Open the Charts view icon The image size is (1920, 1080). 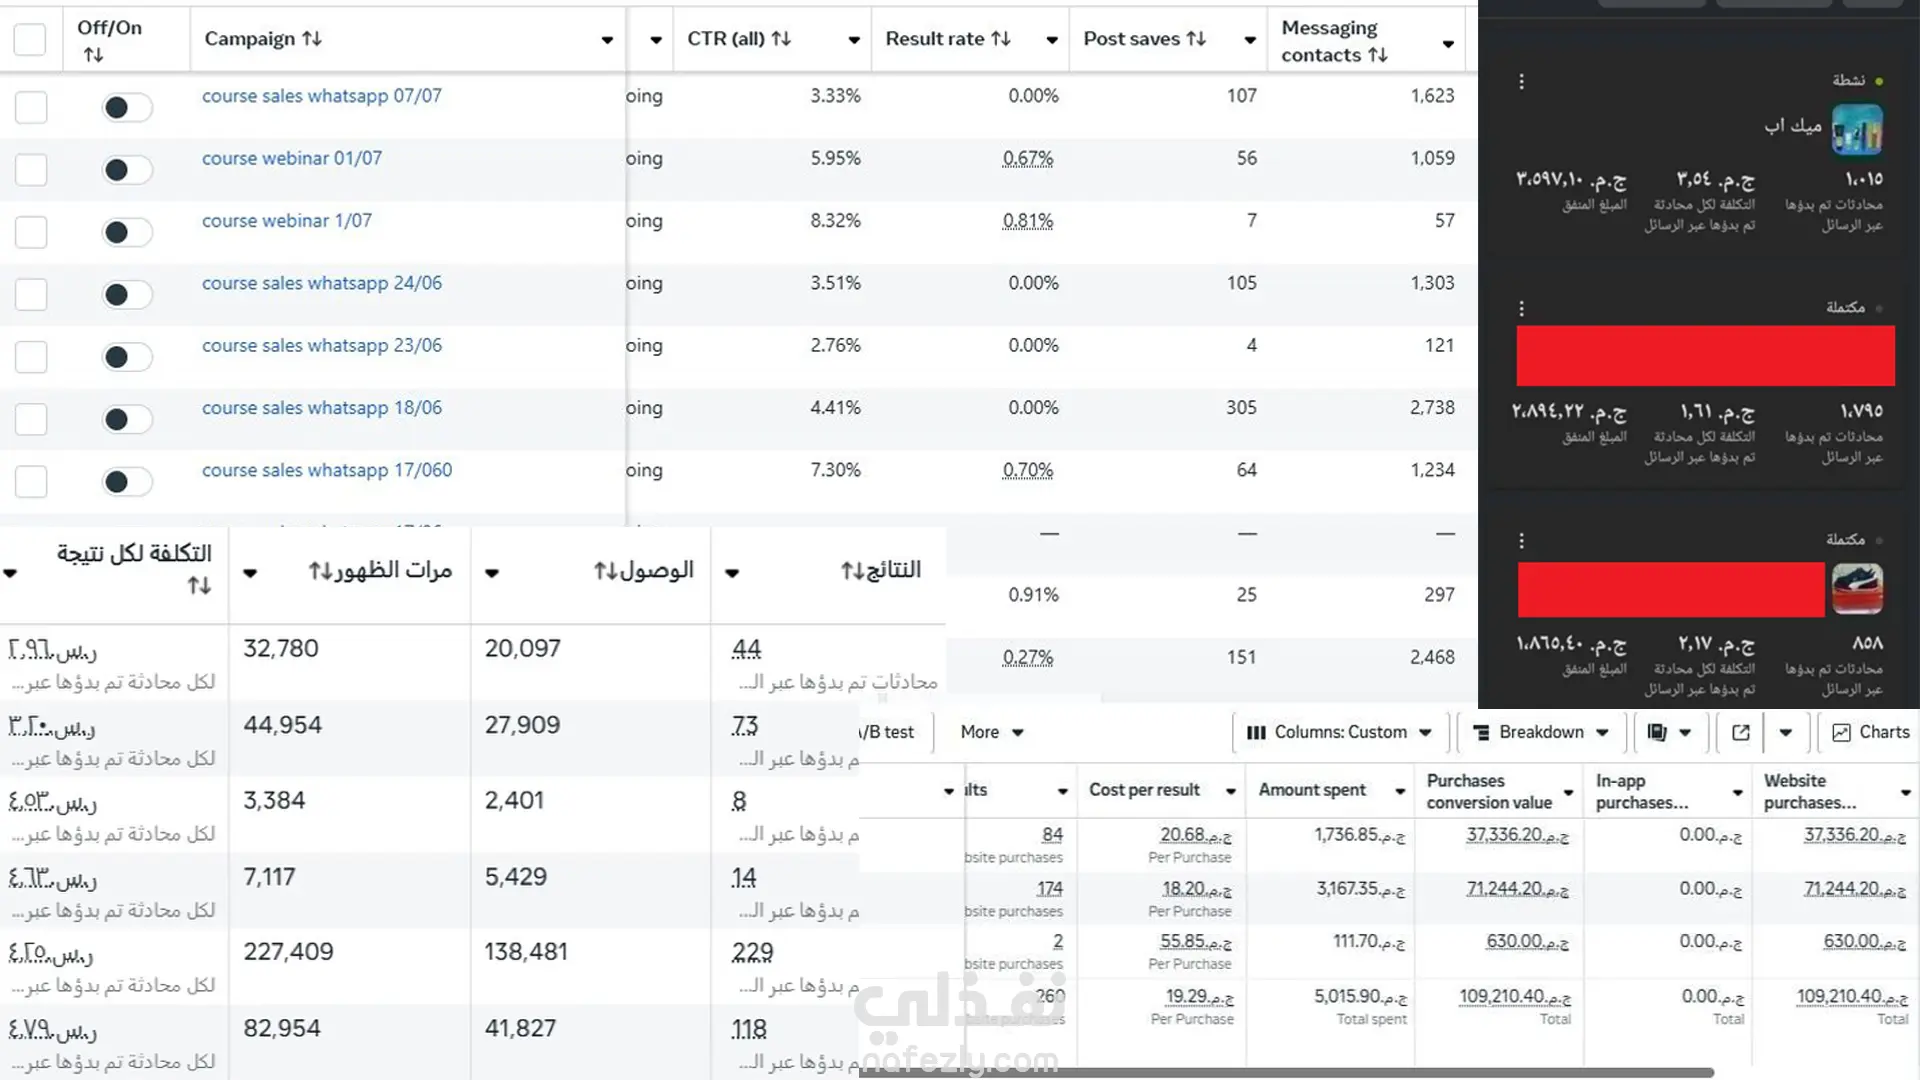pyautogui.click(x=1841, y=733)
